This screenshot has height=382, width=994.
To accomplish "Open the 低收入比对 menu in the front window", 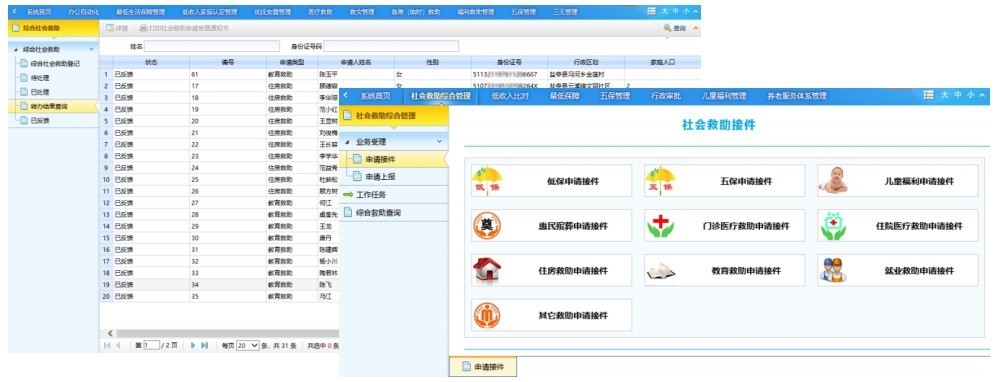I will (510, 96).
